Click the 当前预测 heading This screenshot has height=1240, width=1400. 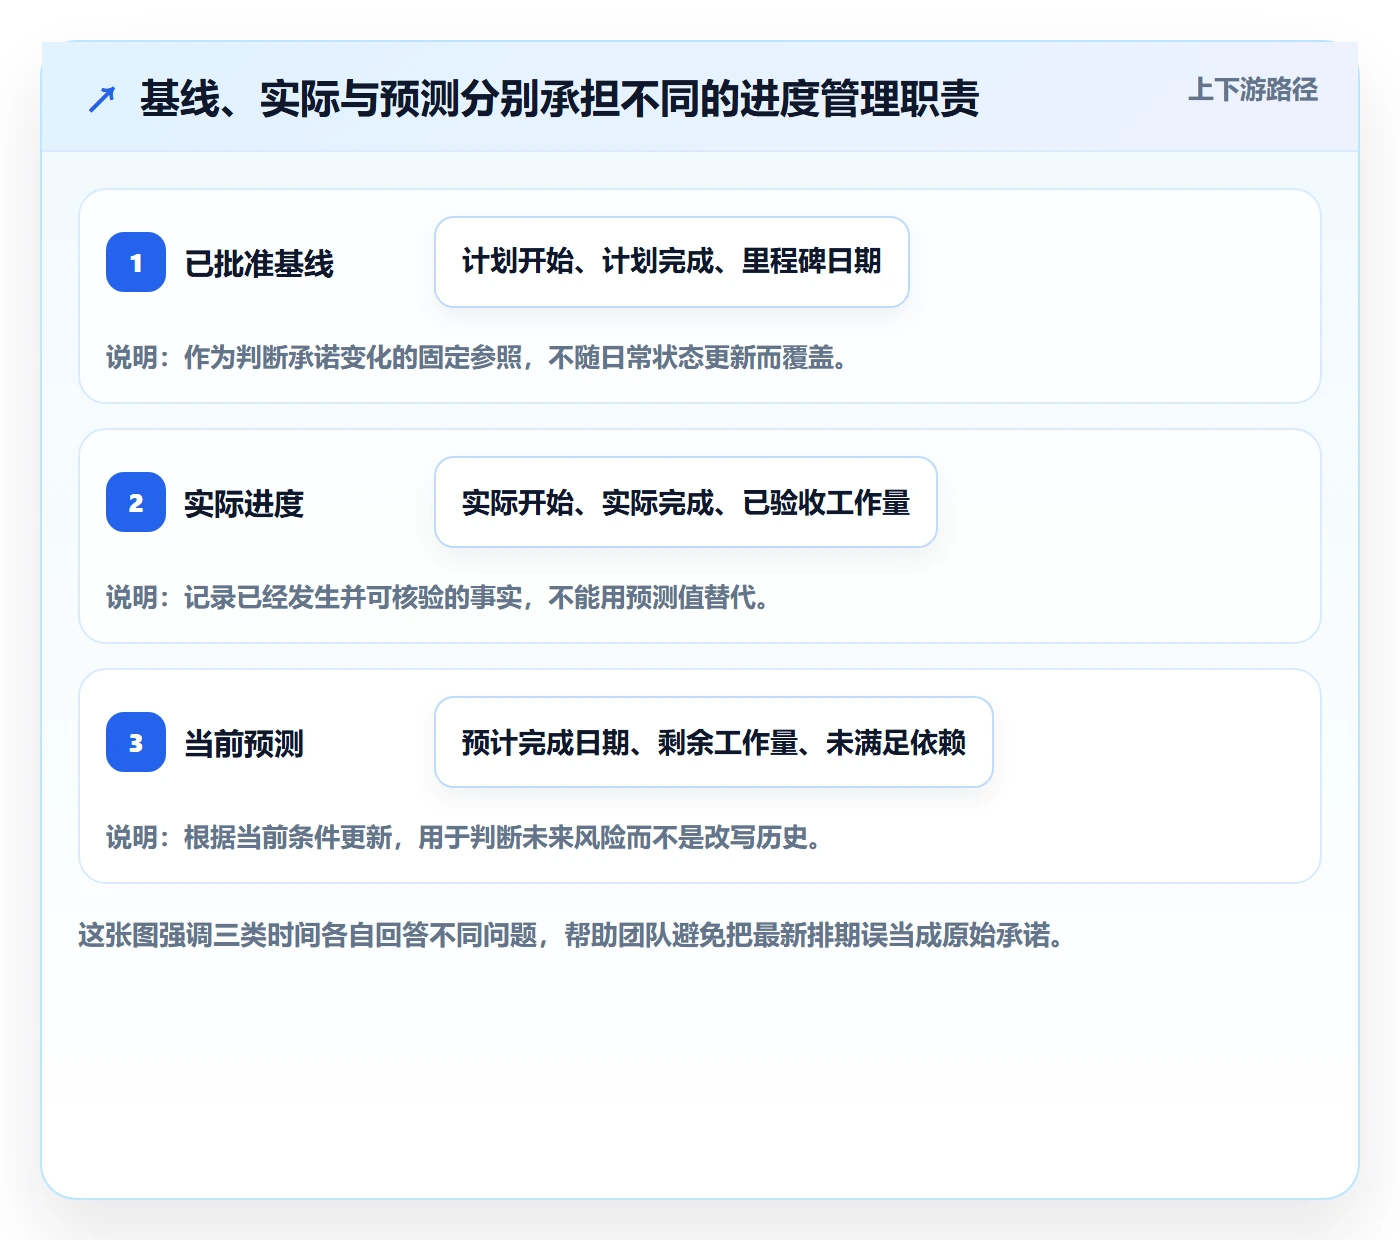click(244, 744)
